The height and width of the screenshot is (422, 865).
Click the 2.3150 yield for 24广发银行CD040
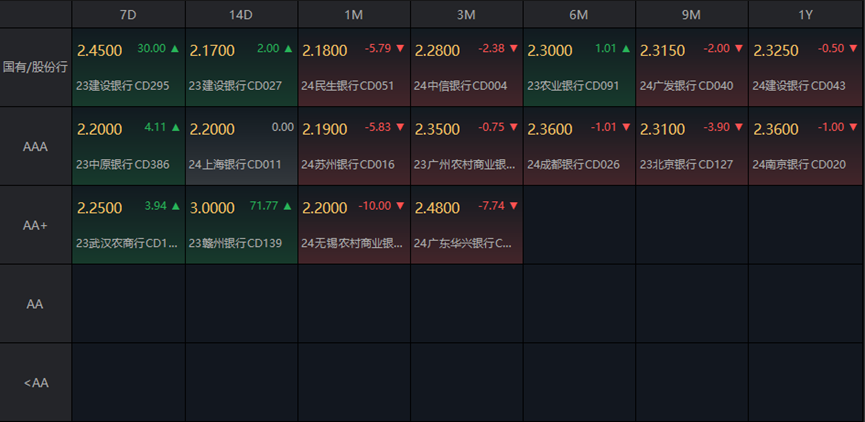pos(663,51)
